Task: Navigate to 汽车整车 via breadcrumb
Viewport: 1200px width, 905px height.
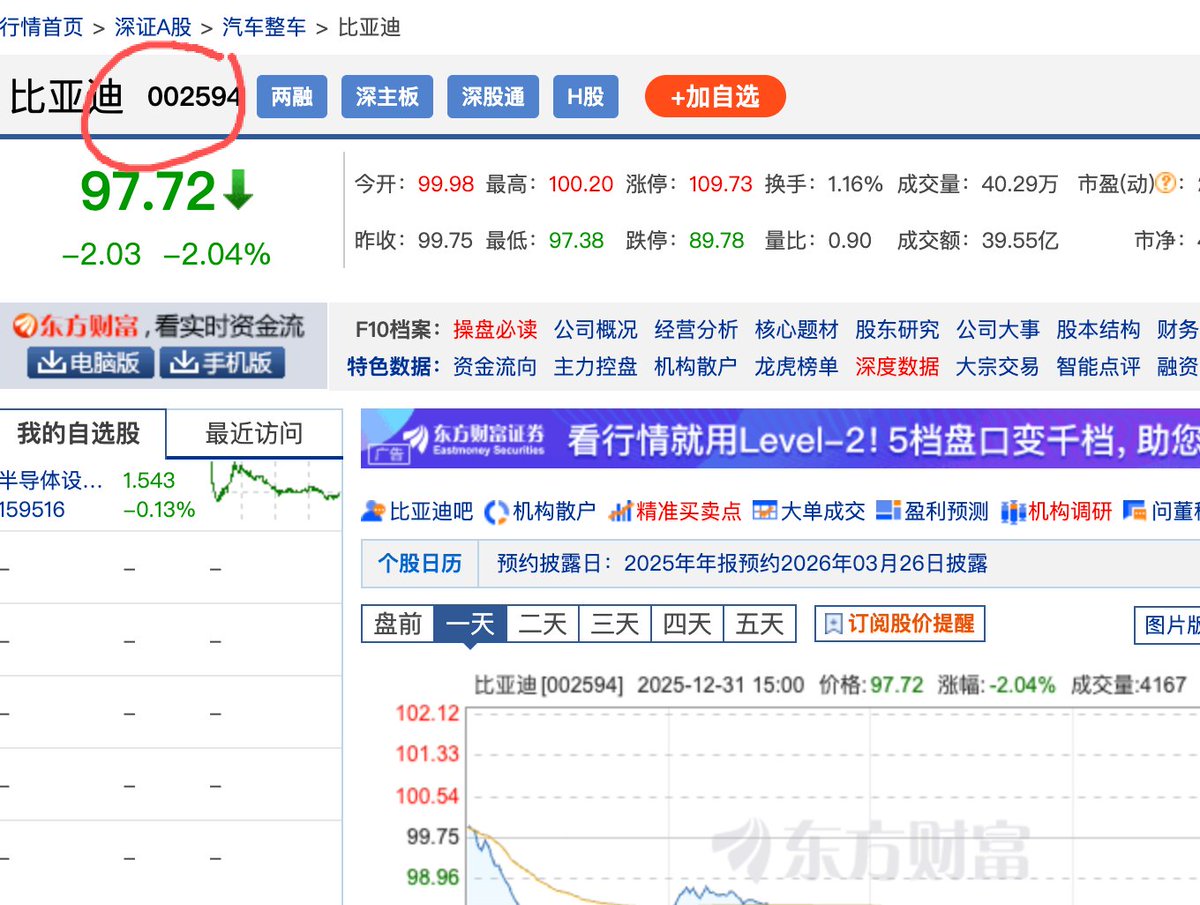Action: (x=263, y=27)
